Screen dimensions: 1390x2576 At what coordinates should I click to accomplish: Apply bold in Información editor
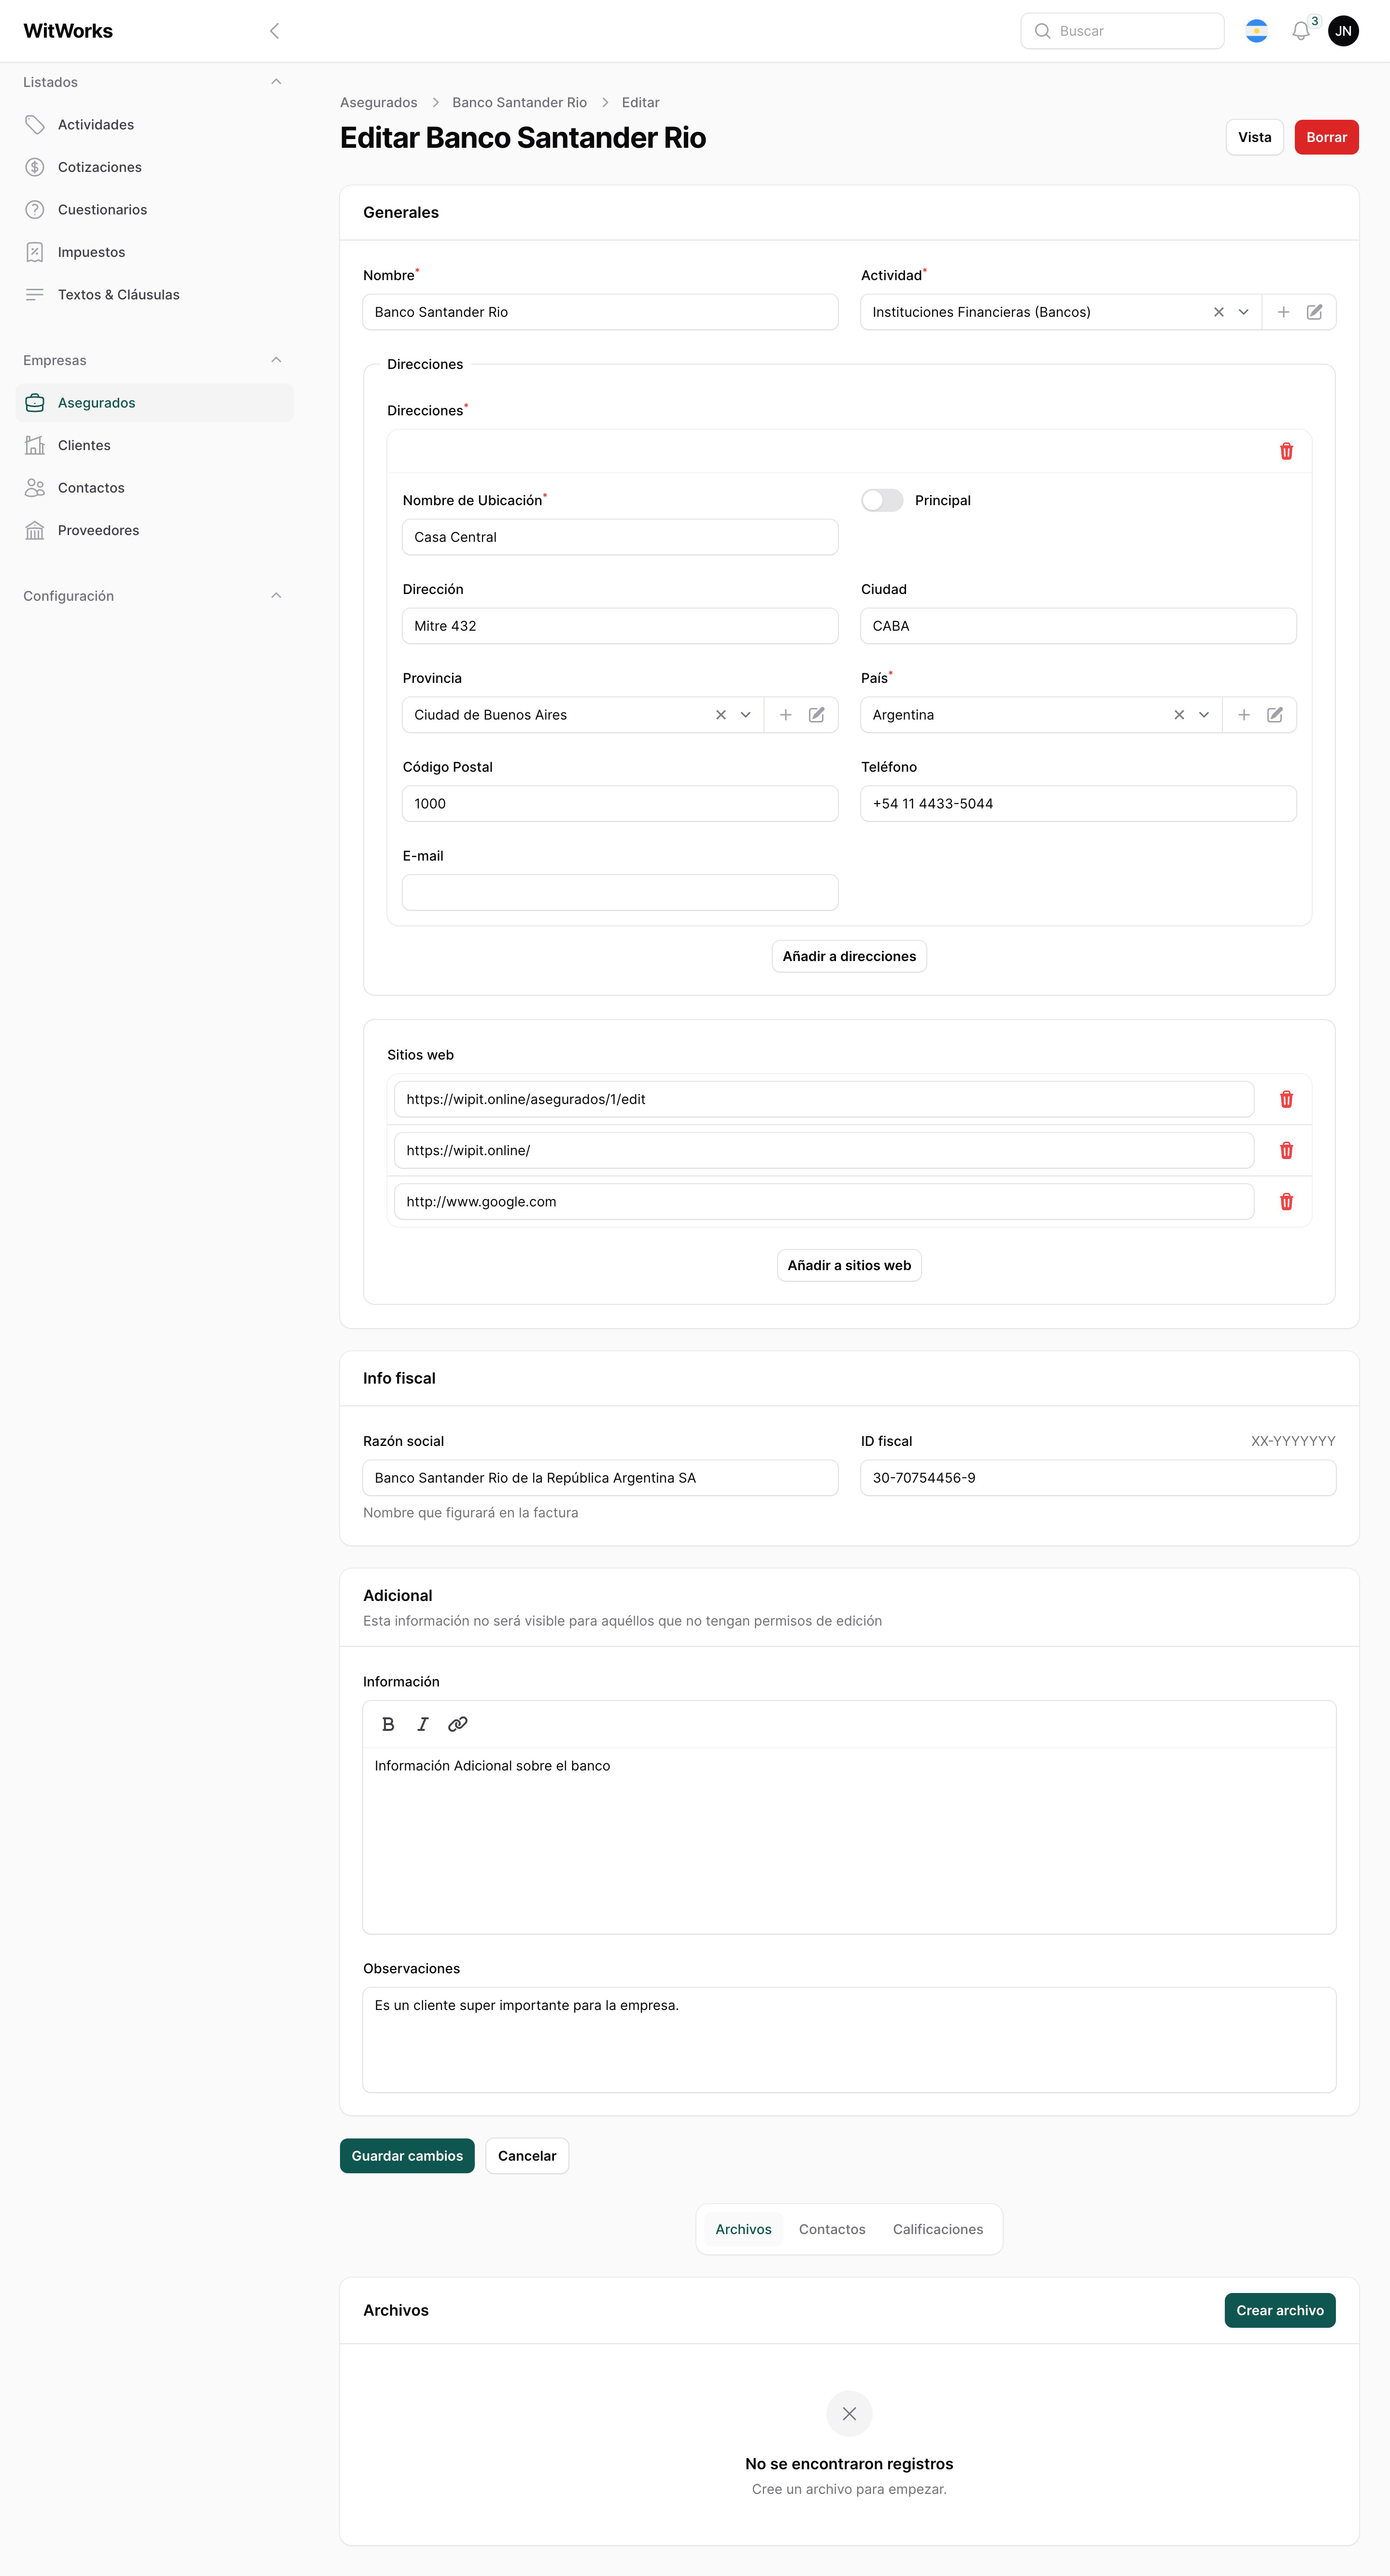coord(388,1724)
